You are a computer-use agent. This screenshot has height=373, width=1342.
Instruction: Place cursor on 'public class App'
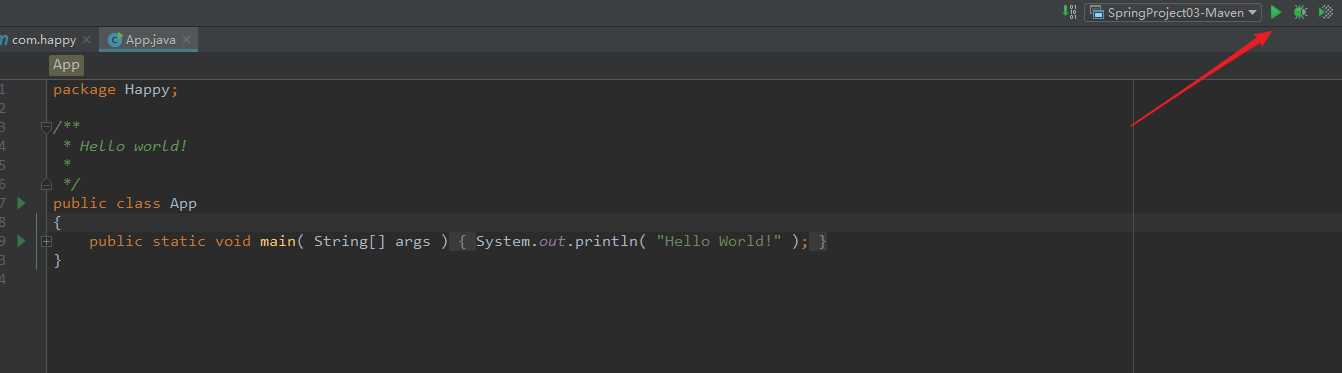point(125,203)
